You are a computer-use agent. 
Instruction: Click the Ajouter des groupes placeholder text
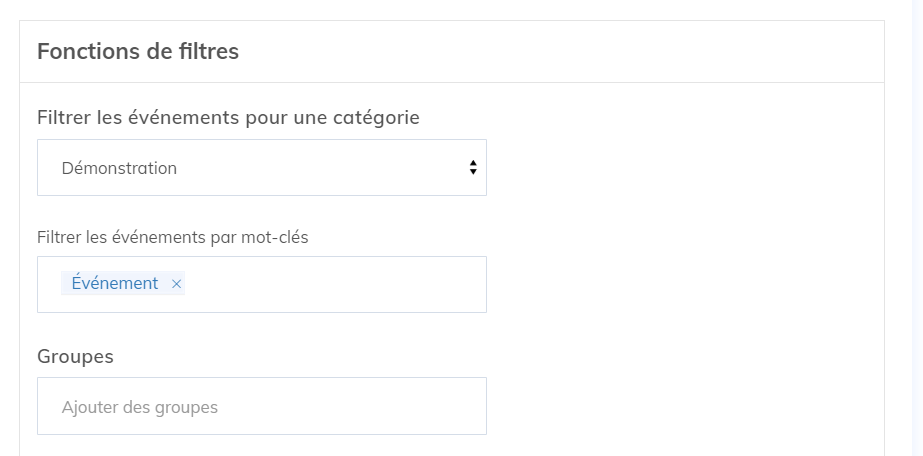(x=139, y=407)
